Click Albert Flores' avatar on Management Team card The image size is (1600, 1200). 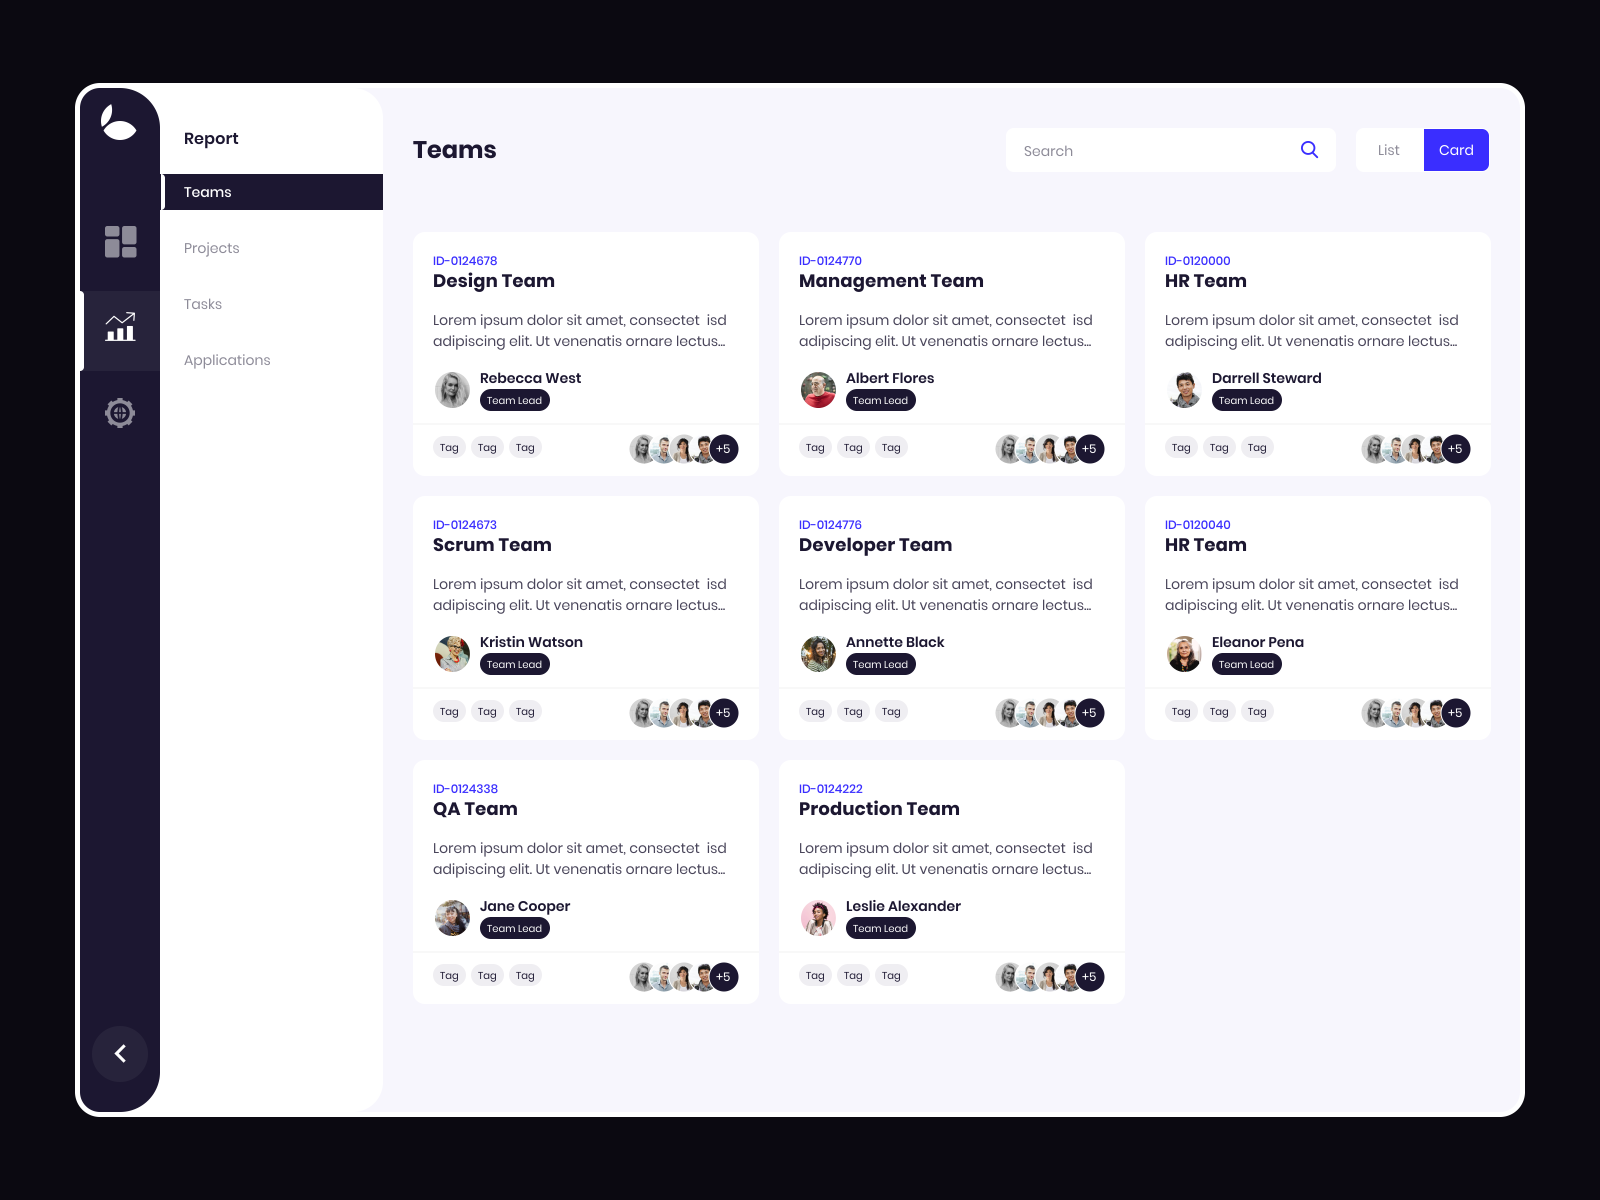pos(818,390)
